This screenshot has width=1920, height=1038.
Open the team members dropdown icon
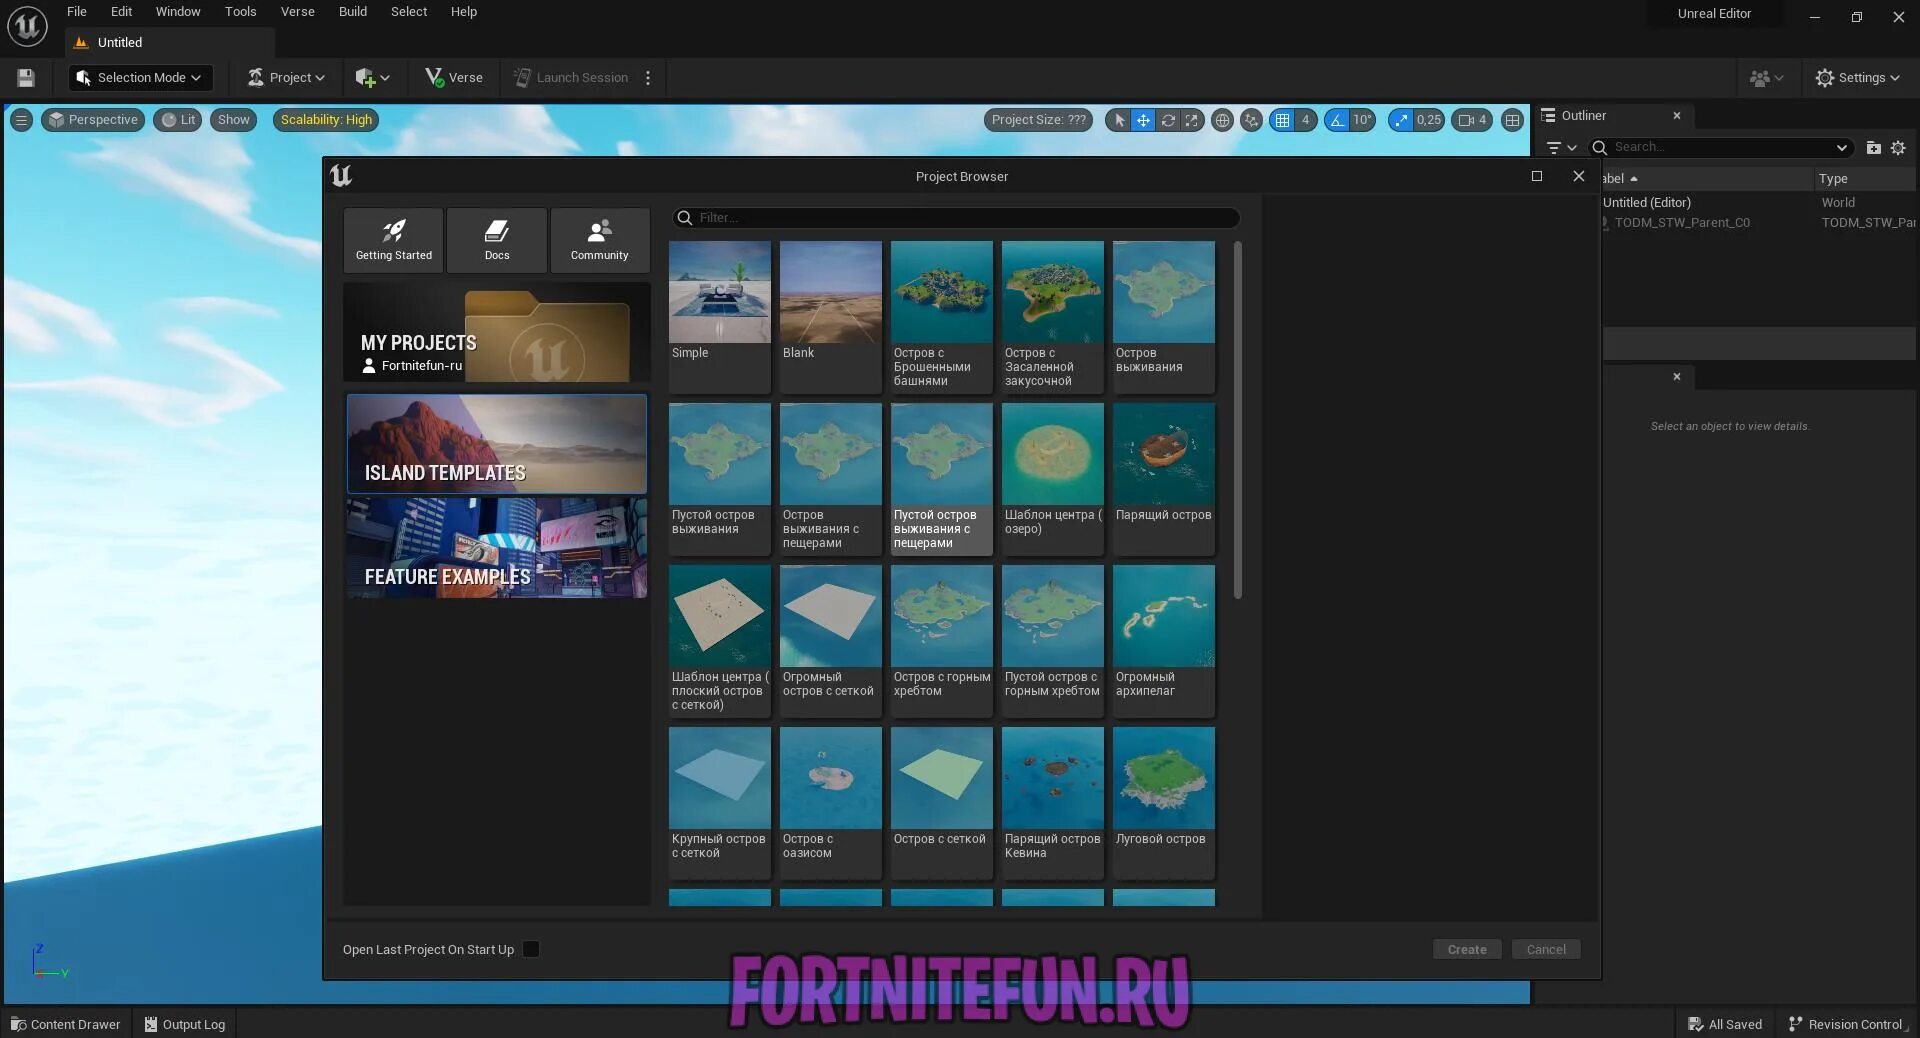(1766, 78)
